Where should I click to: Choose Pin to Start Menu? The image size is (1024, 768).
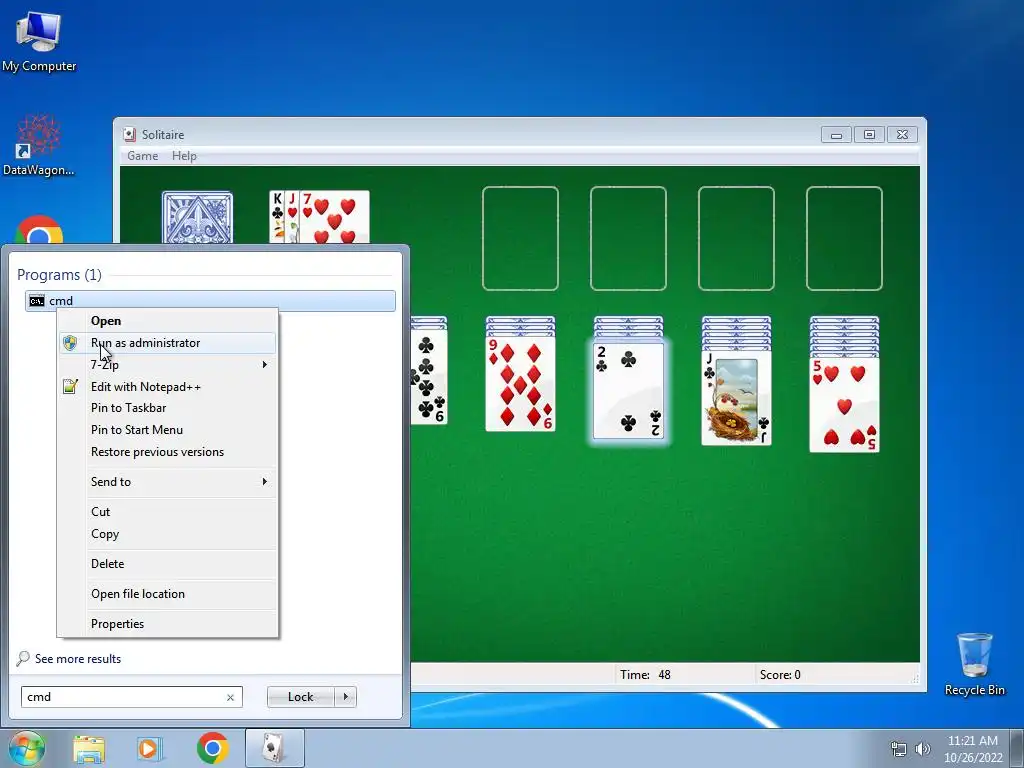coord(168,430)
